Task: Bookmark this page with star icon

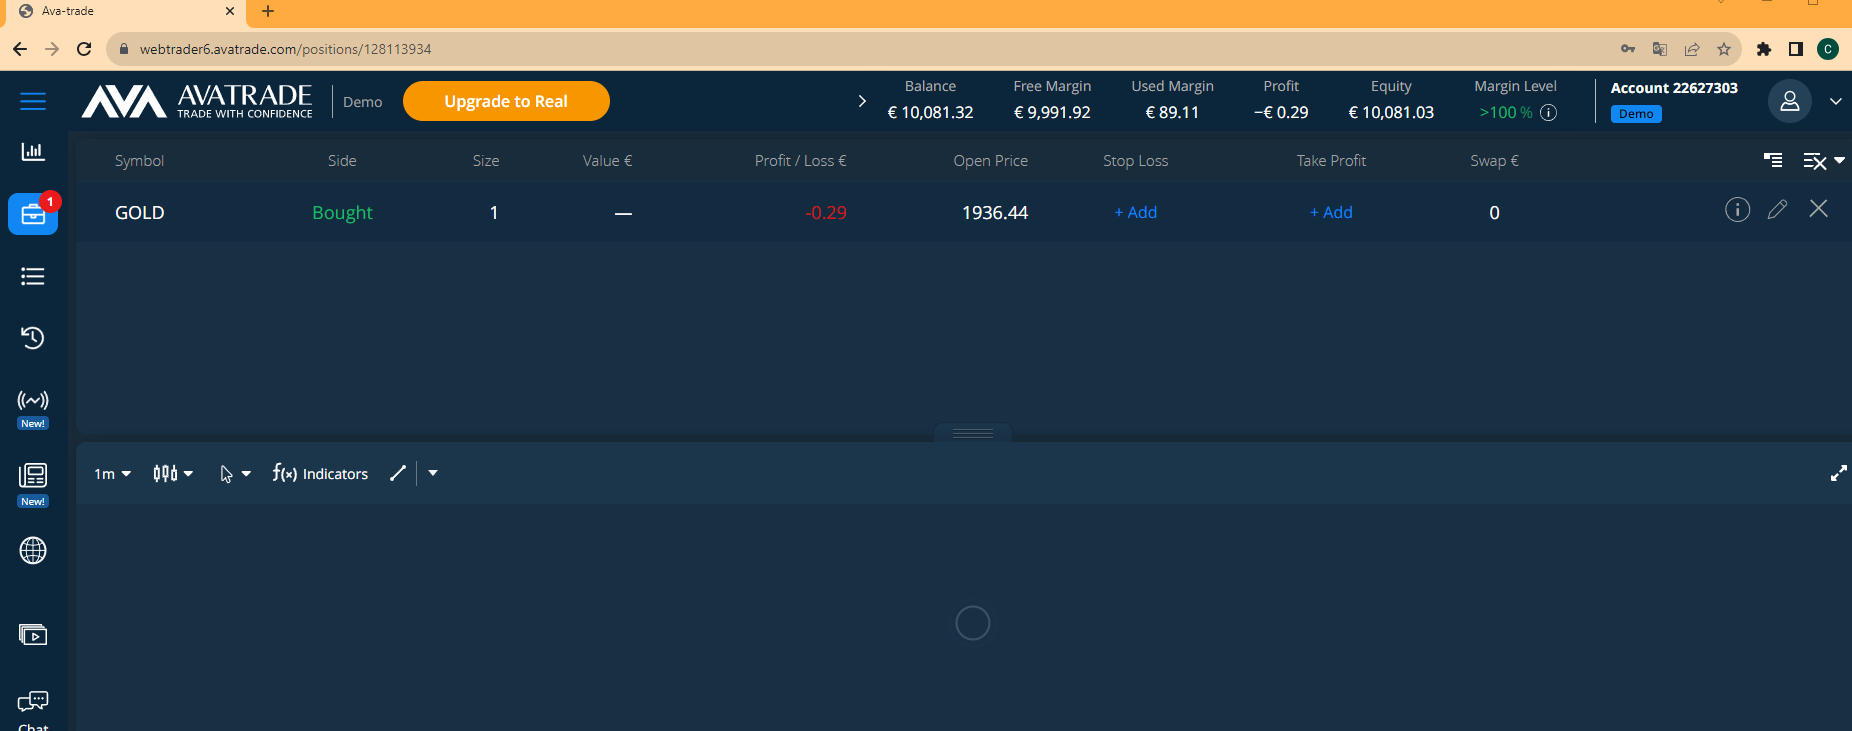Action: pos(1724,49)
